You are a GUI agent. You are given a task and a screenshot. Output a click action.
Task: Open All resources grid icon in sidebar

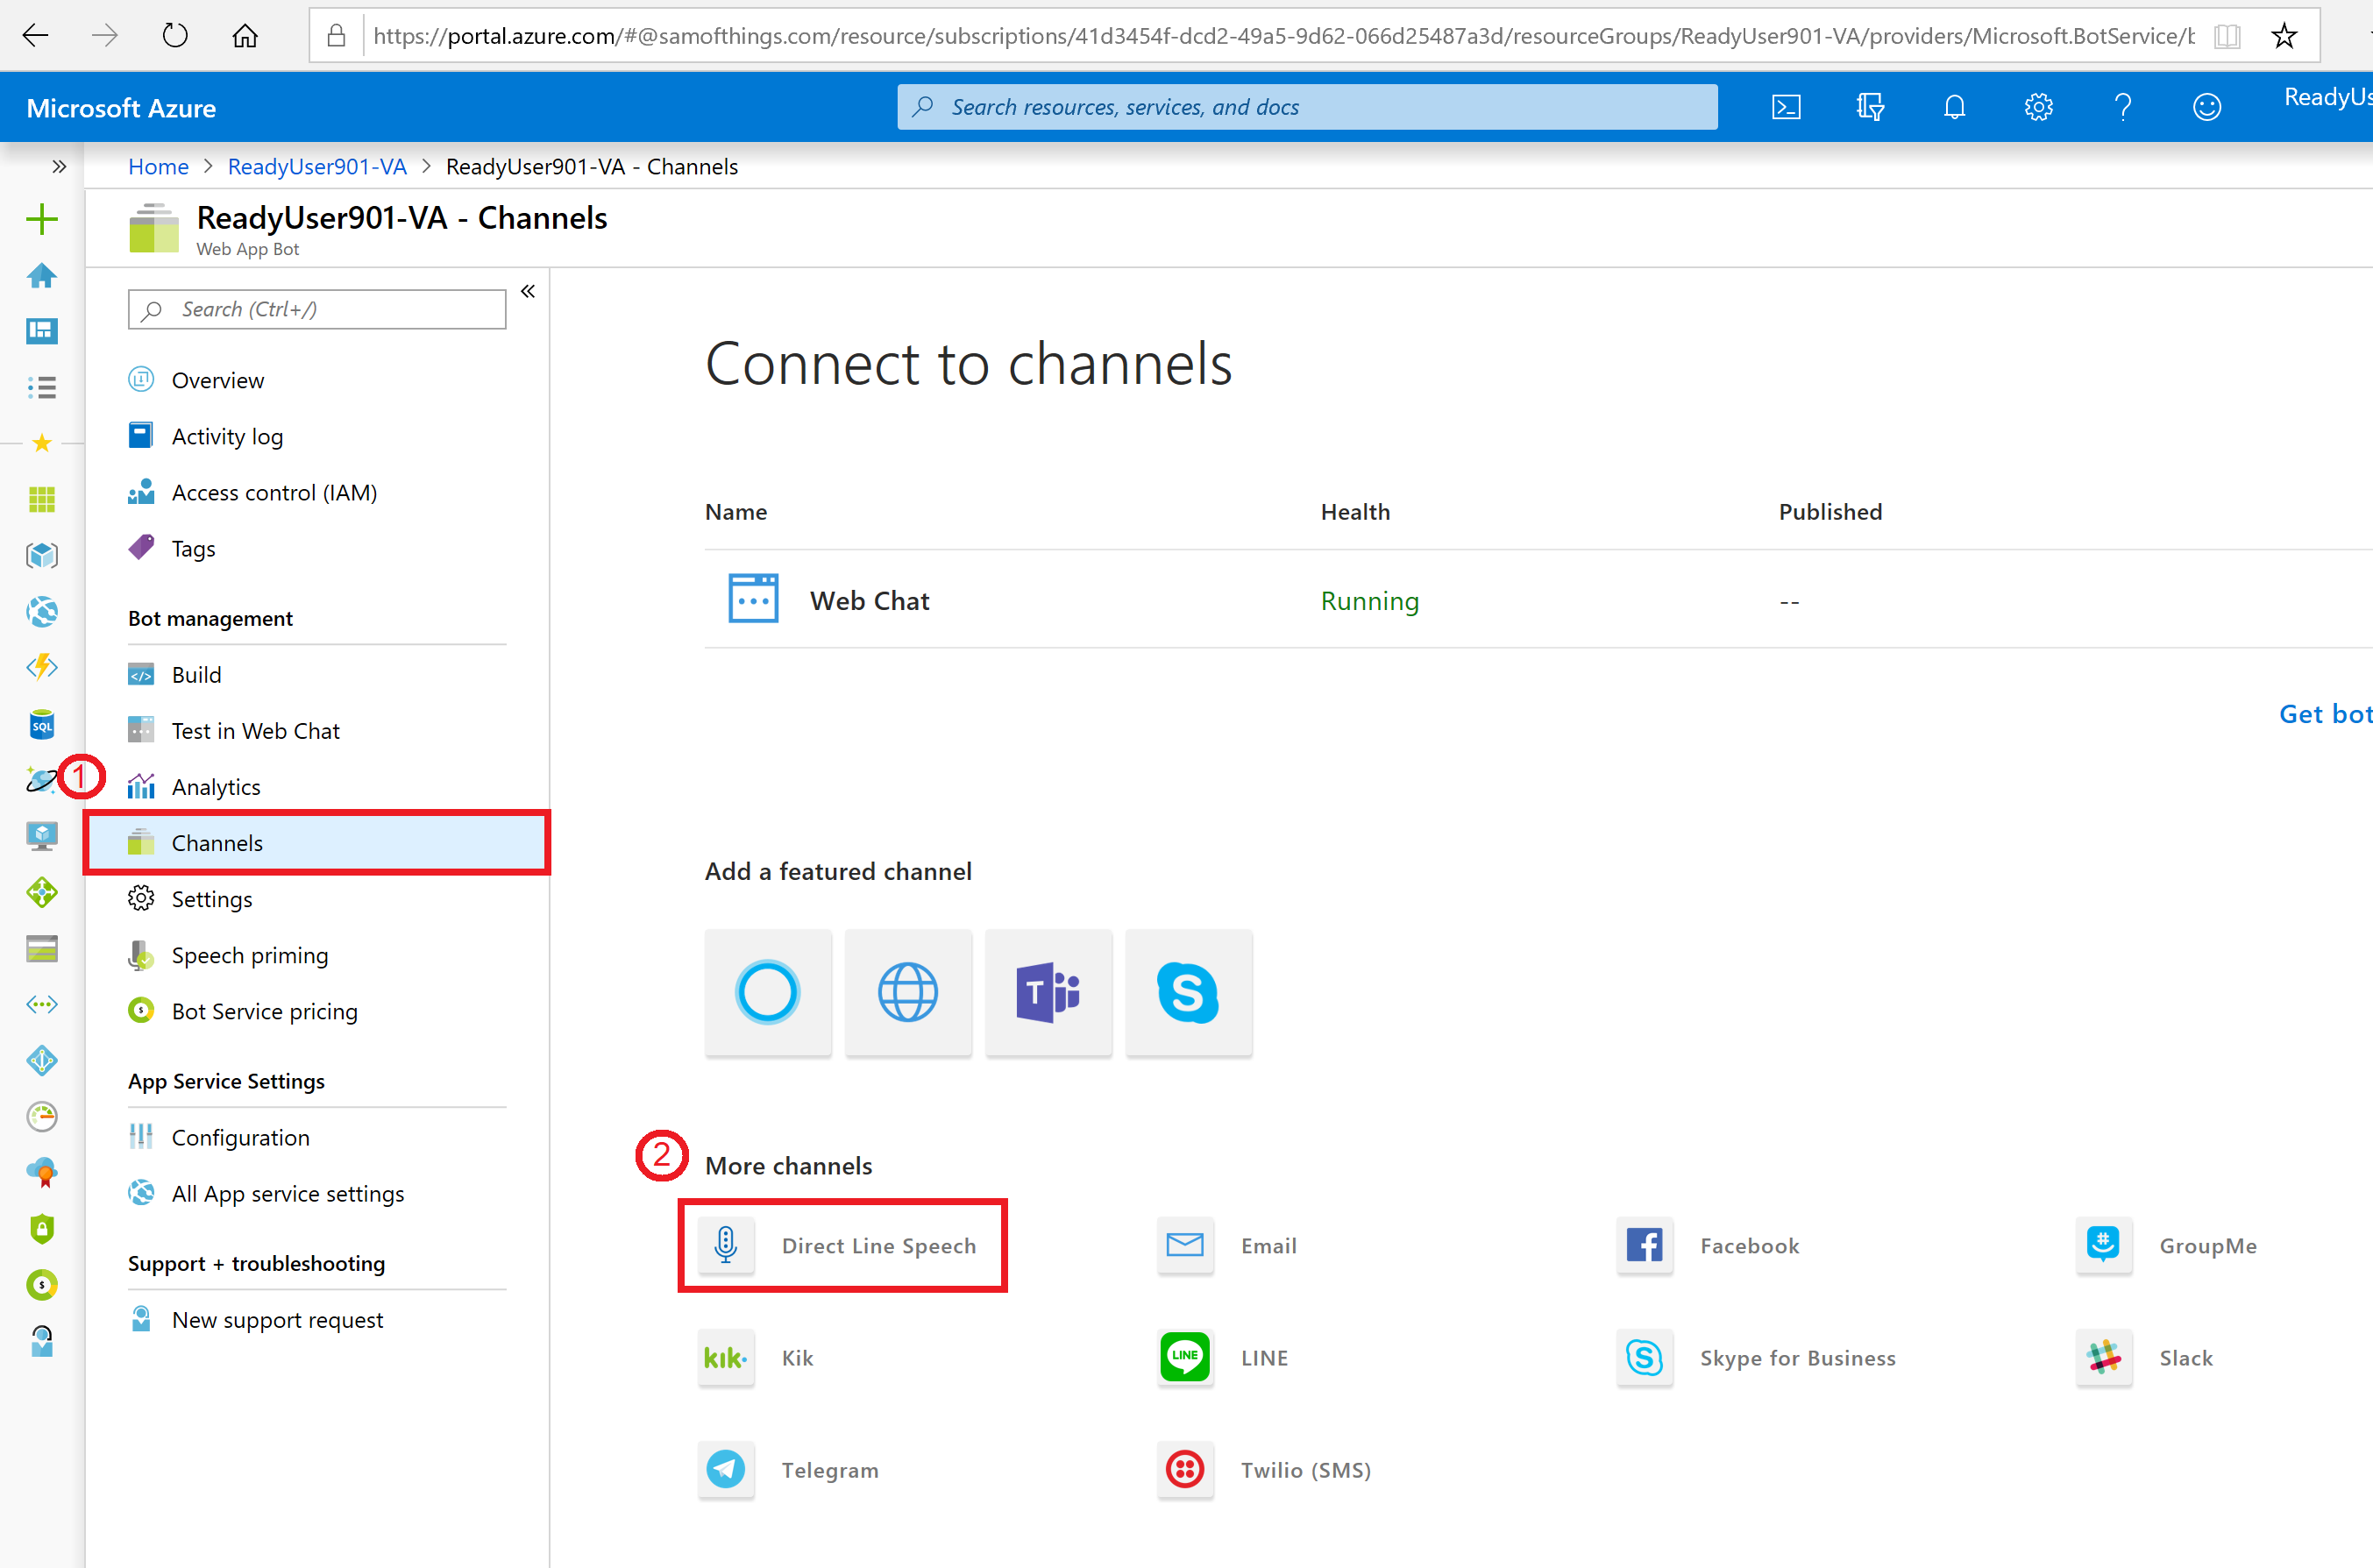point(42,499)
